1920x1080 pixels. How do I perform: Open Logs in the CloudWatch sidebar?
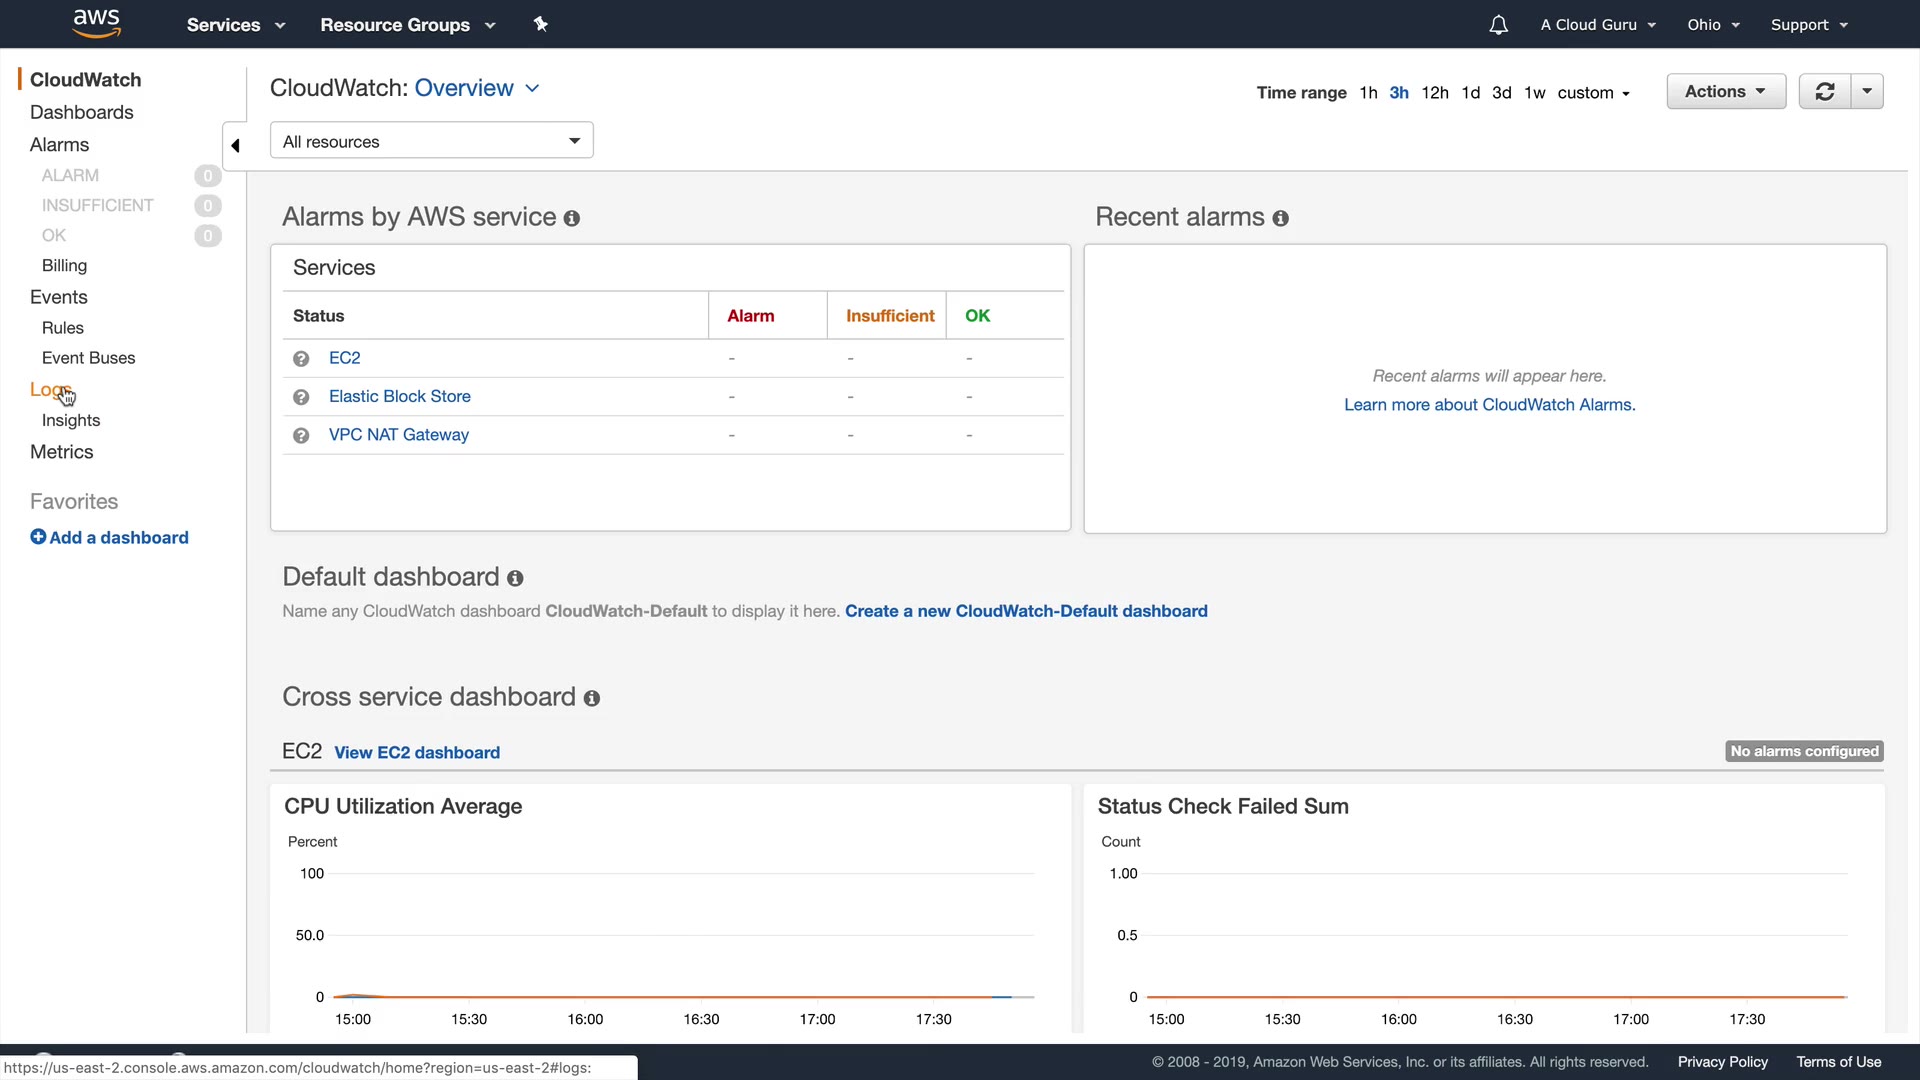[49, 389]
